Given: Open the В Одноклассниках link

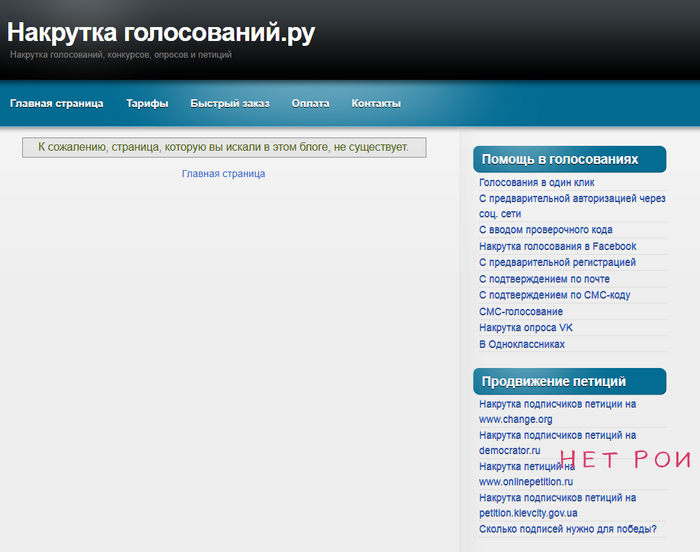Looking at the screenshot, I should (522, 344).
